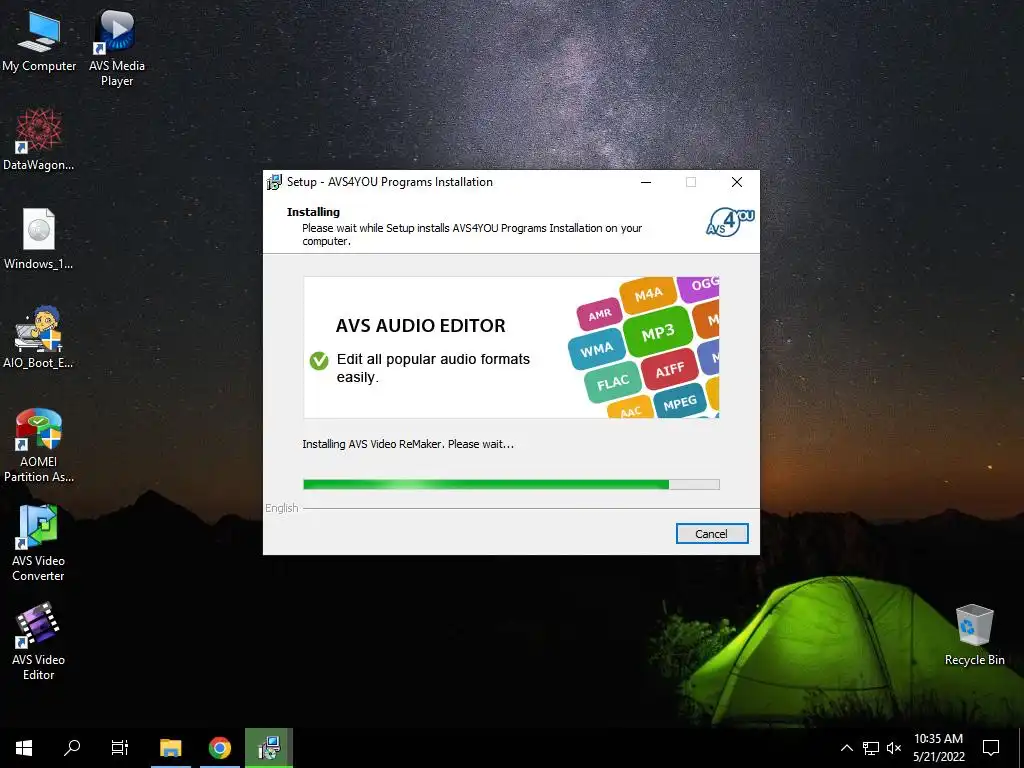Open the notification center icon
The image size is (1024, 768).
click(991, 748)
